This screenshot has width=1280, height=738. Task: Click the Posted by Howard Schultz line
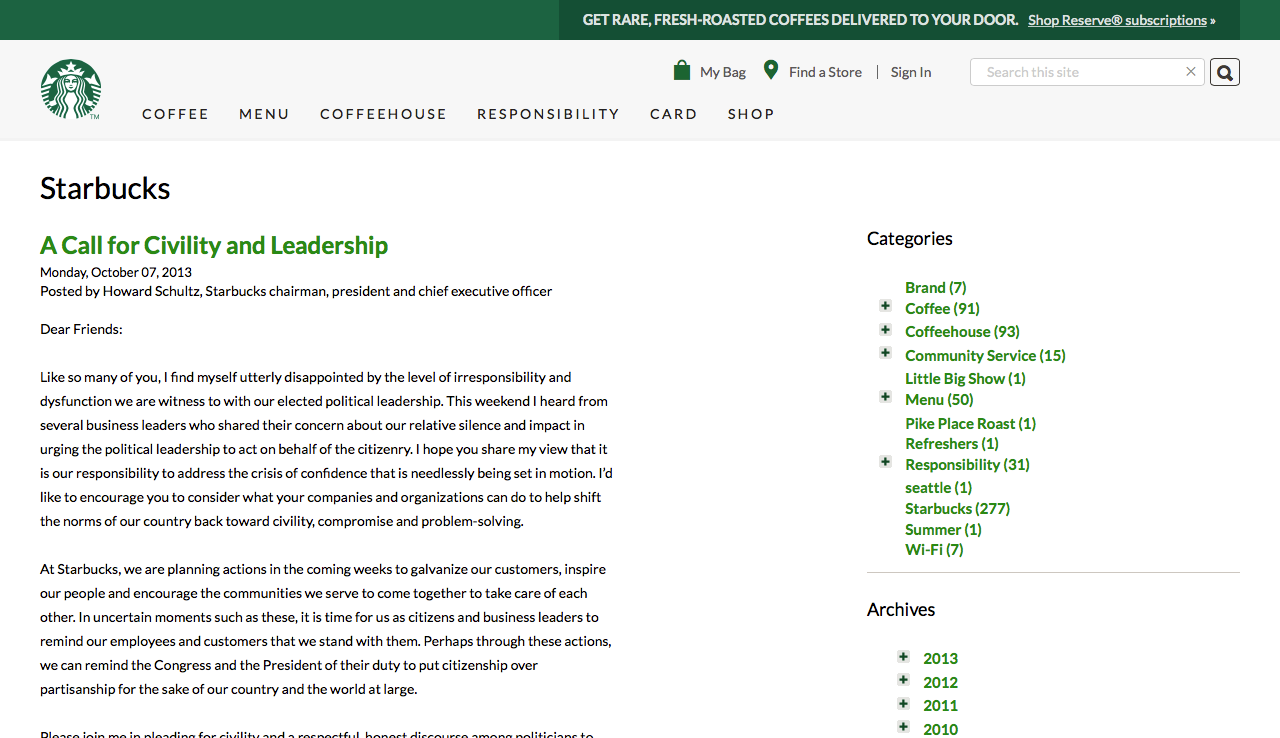[296, 291]
